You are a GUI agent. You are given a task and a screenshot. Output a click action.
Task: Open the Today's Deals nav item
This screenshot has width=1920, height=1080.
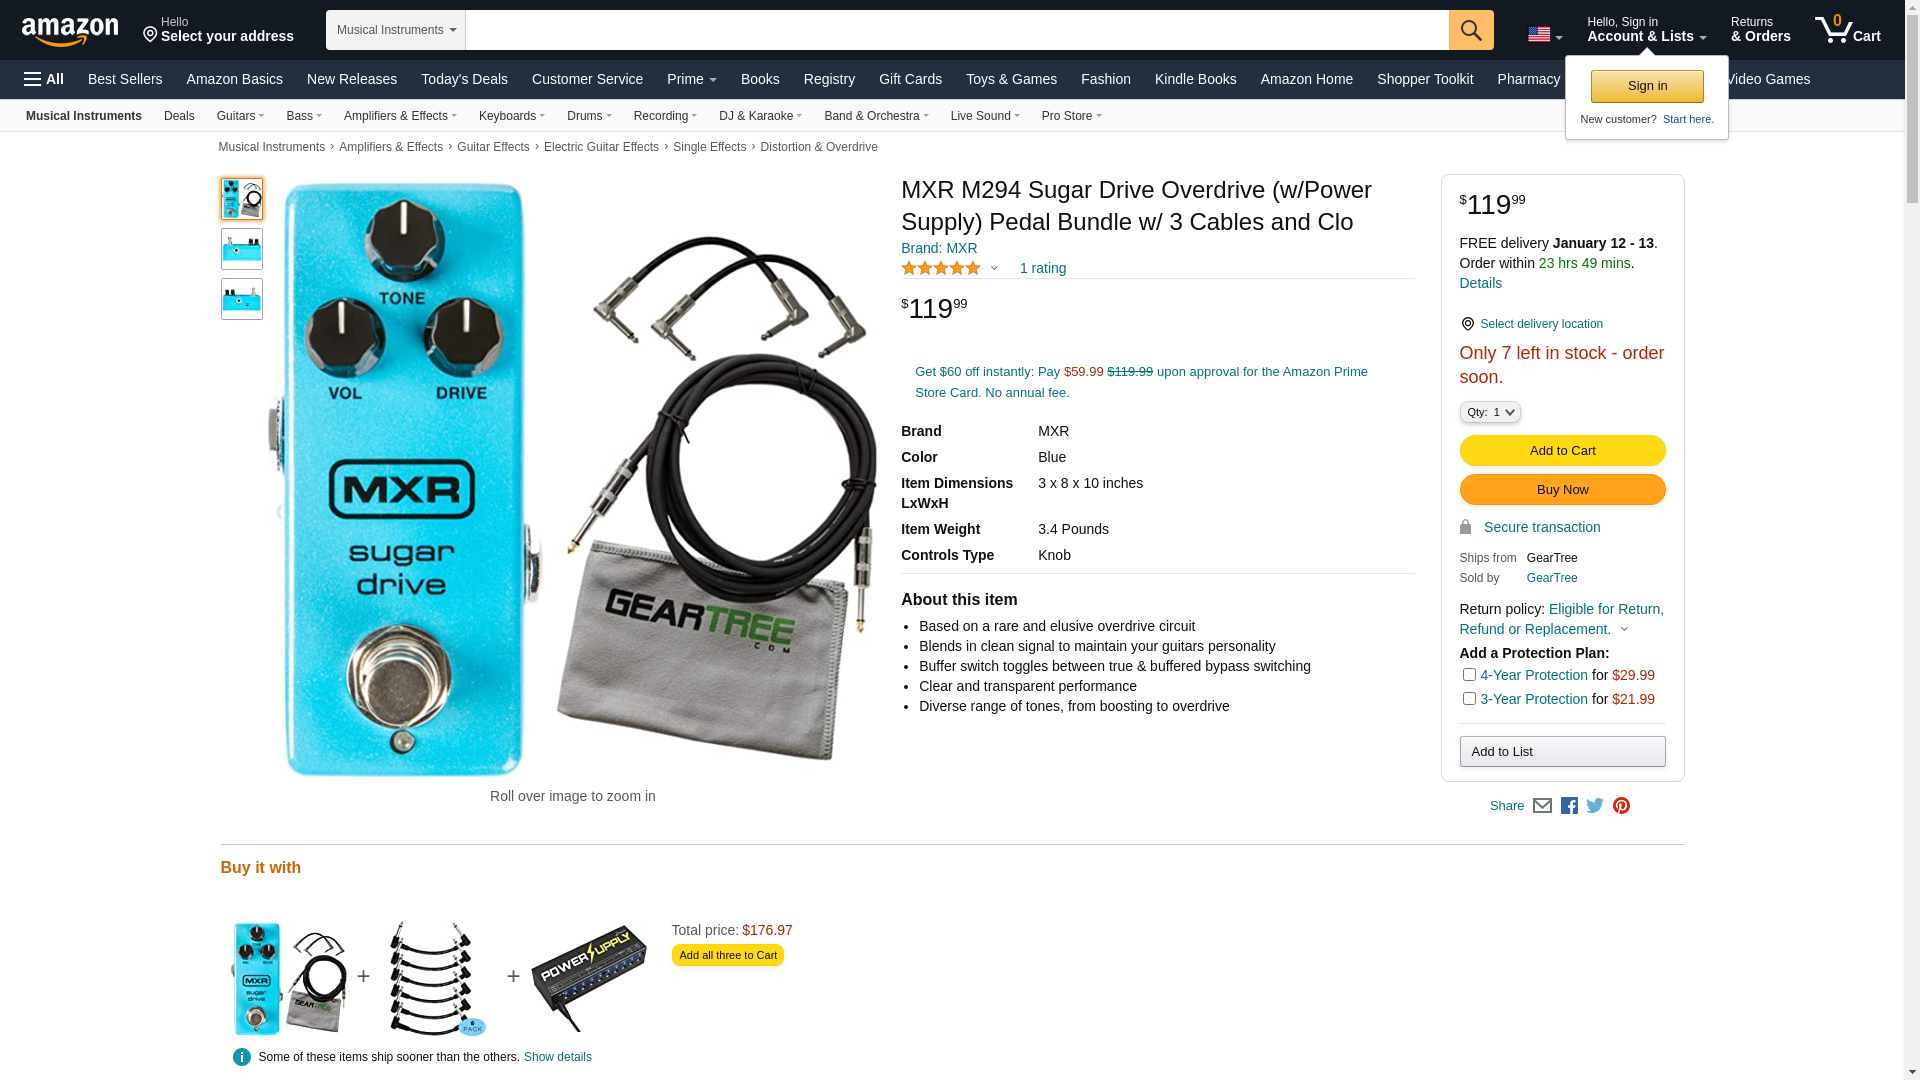(464, 79)
